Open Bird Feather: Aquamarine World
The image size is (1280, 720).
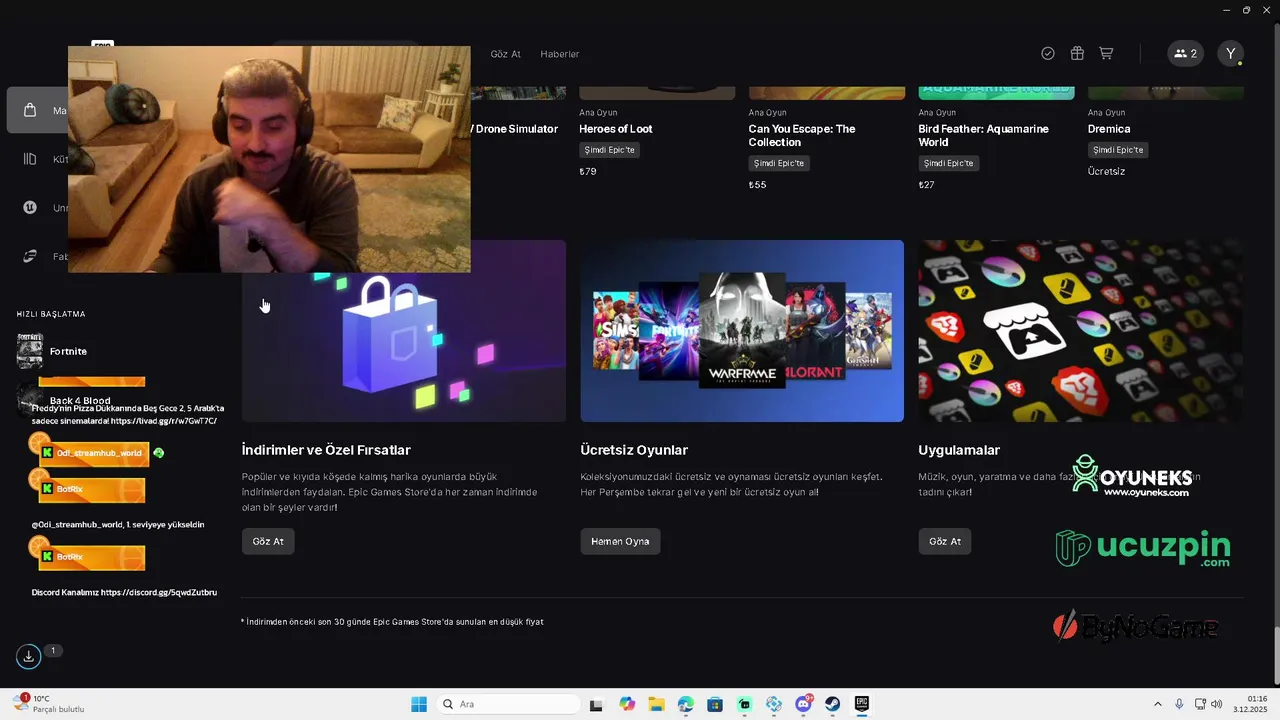pos(983,135)
